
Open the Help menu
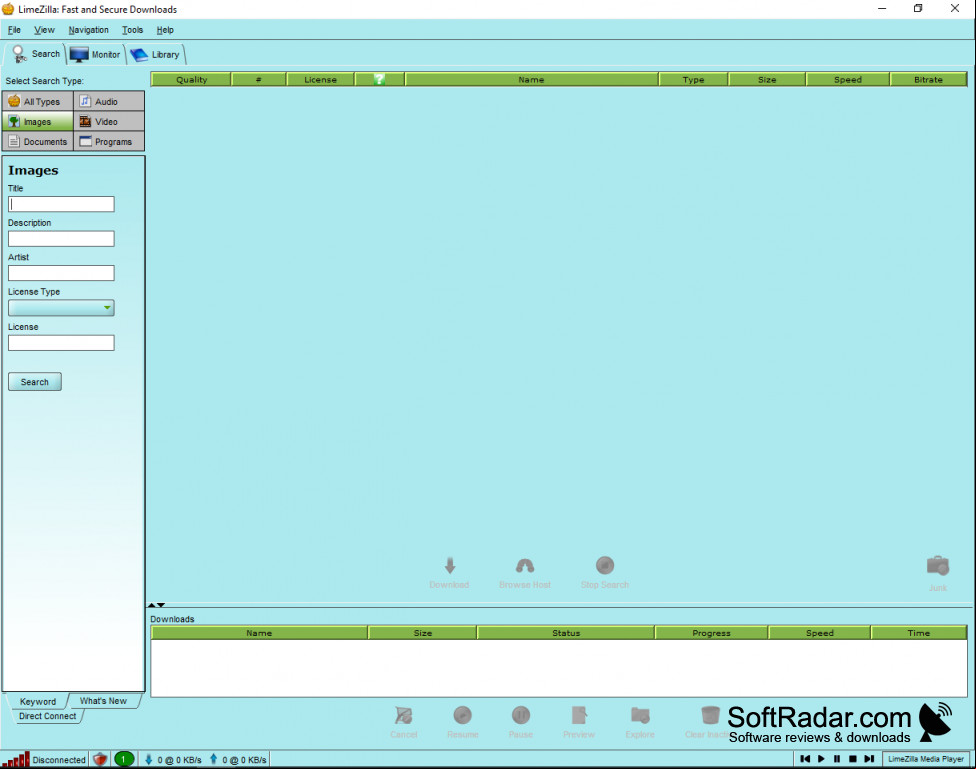[165, 30]
